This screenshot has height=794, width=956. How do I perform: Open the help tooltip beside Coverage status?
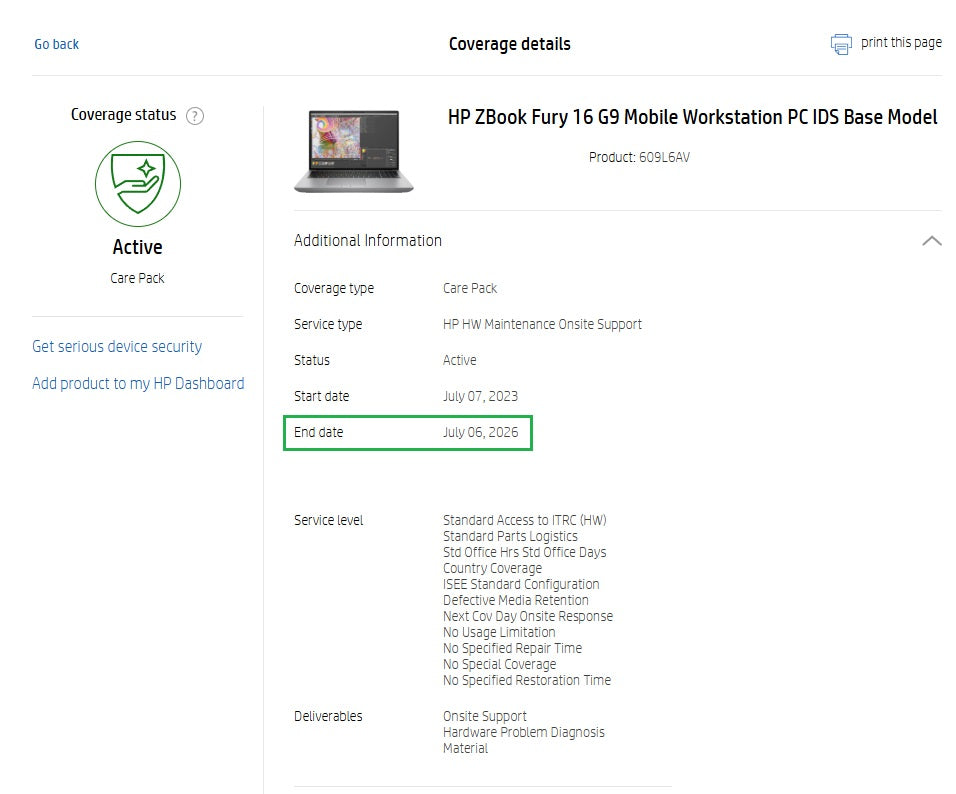click(194, 116)
